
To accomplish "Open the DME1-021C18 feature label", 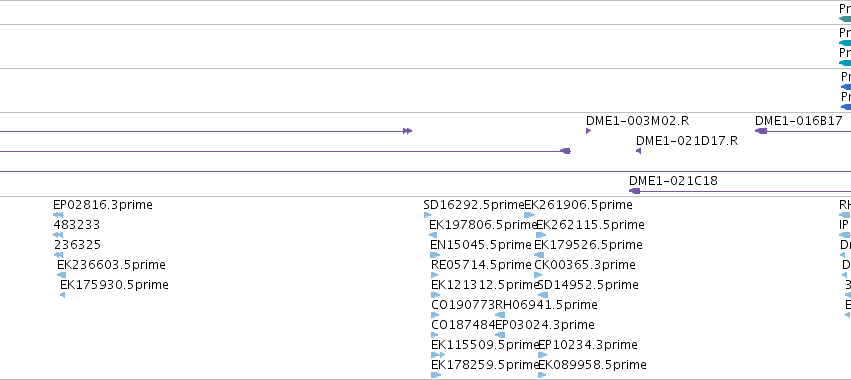I will click(673, 181).
